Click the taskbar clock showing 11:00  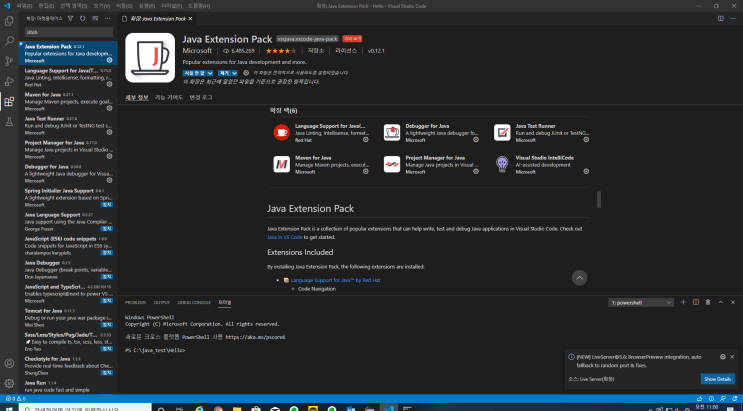pos(707,407)
